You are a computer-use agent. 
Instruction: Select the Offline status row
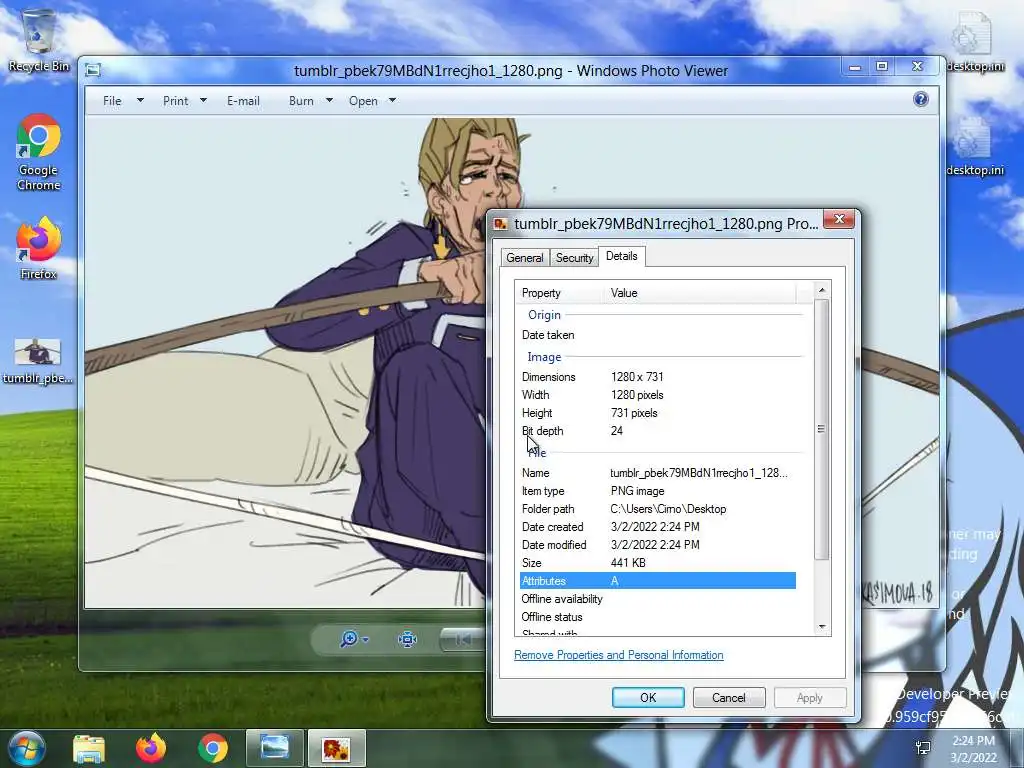[x=658, y=617]
